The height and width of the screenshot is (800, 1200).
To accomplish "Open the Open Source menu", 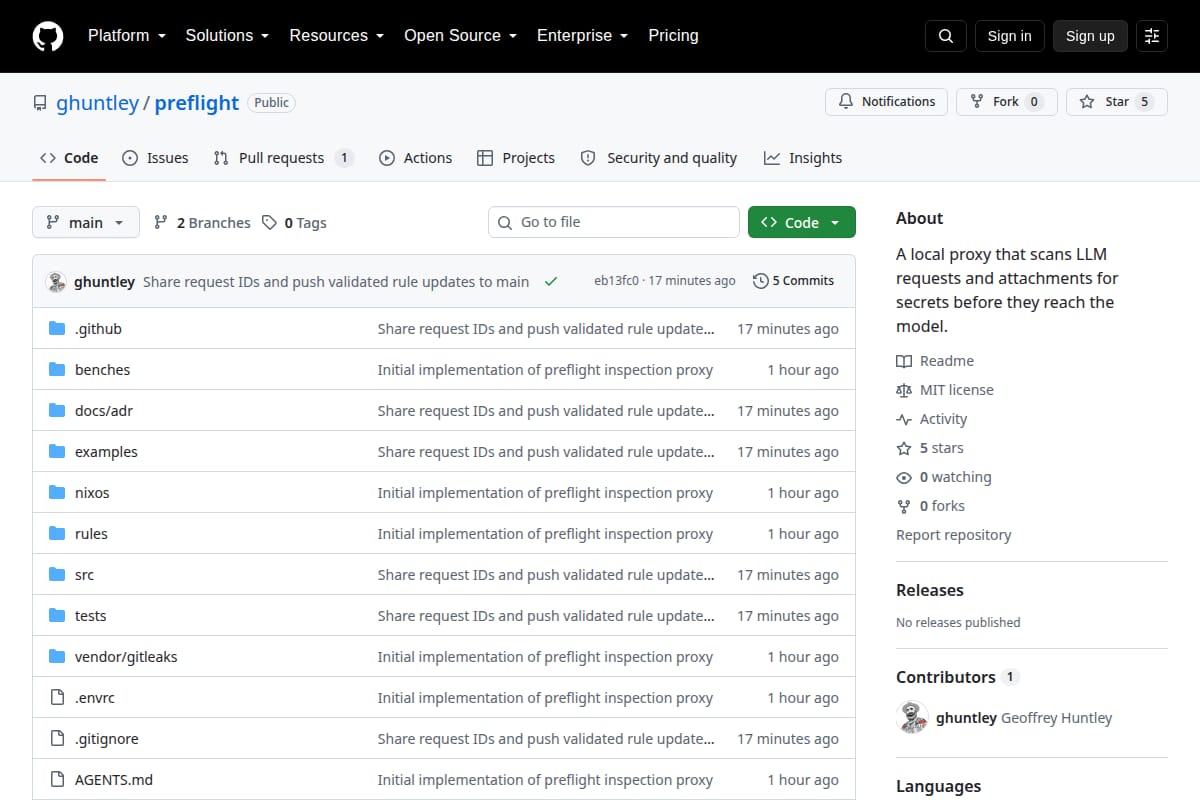I will pyautogui.click(x=460, y=36).
